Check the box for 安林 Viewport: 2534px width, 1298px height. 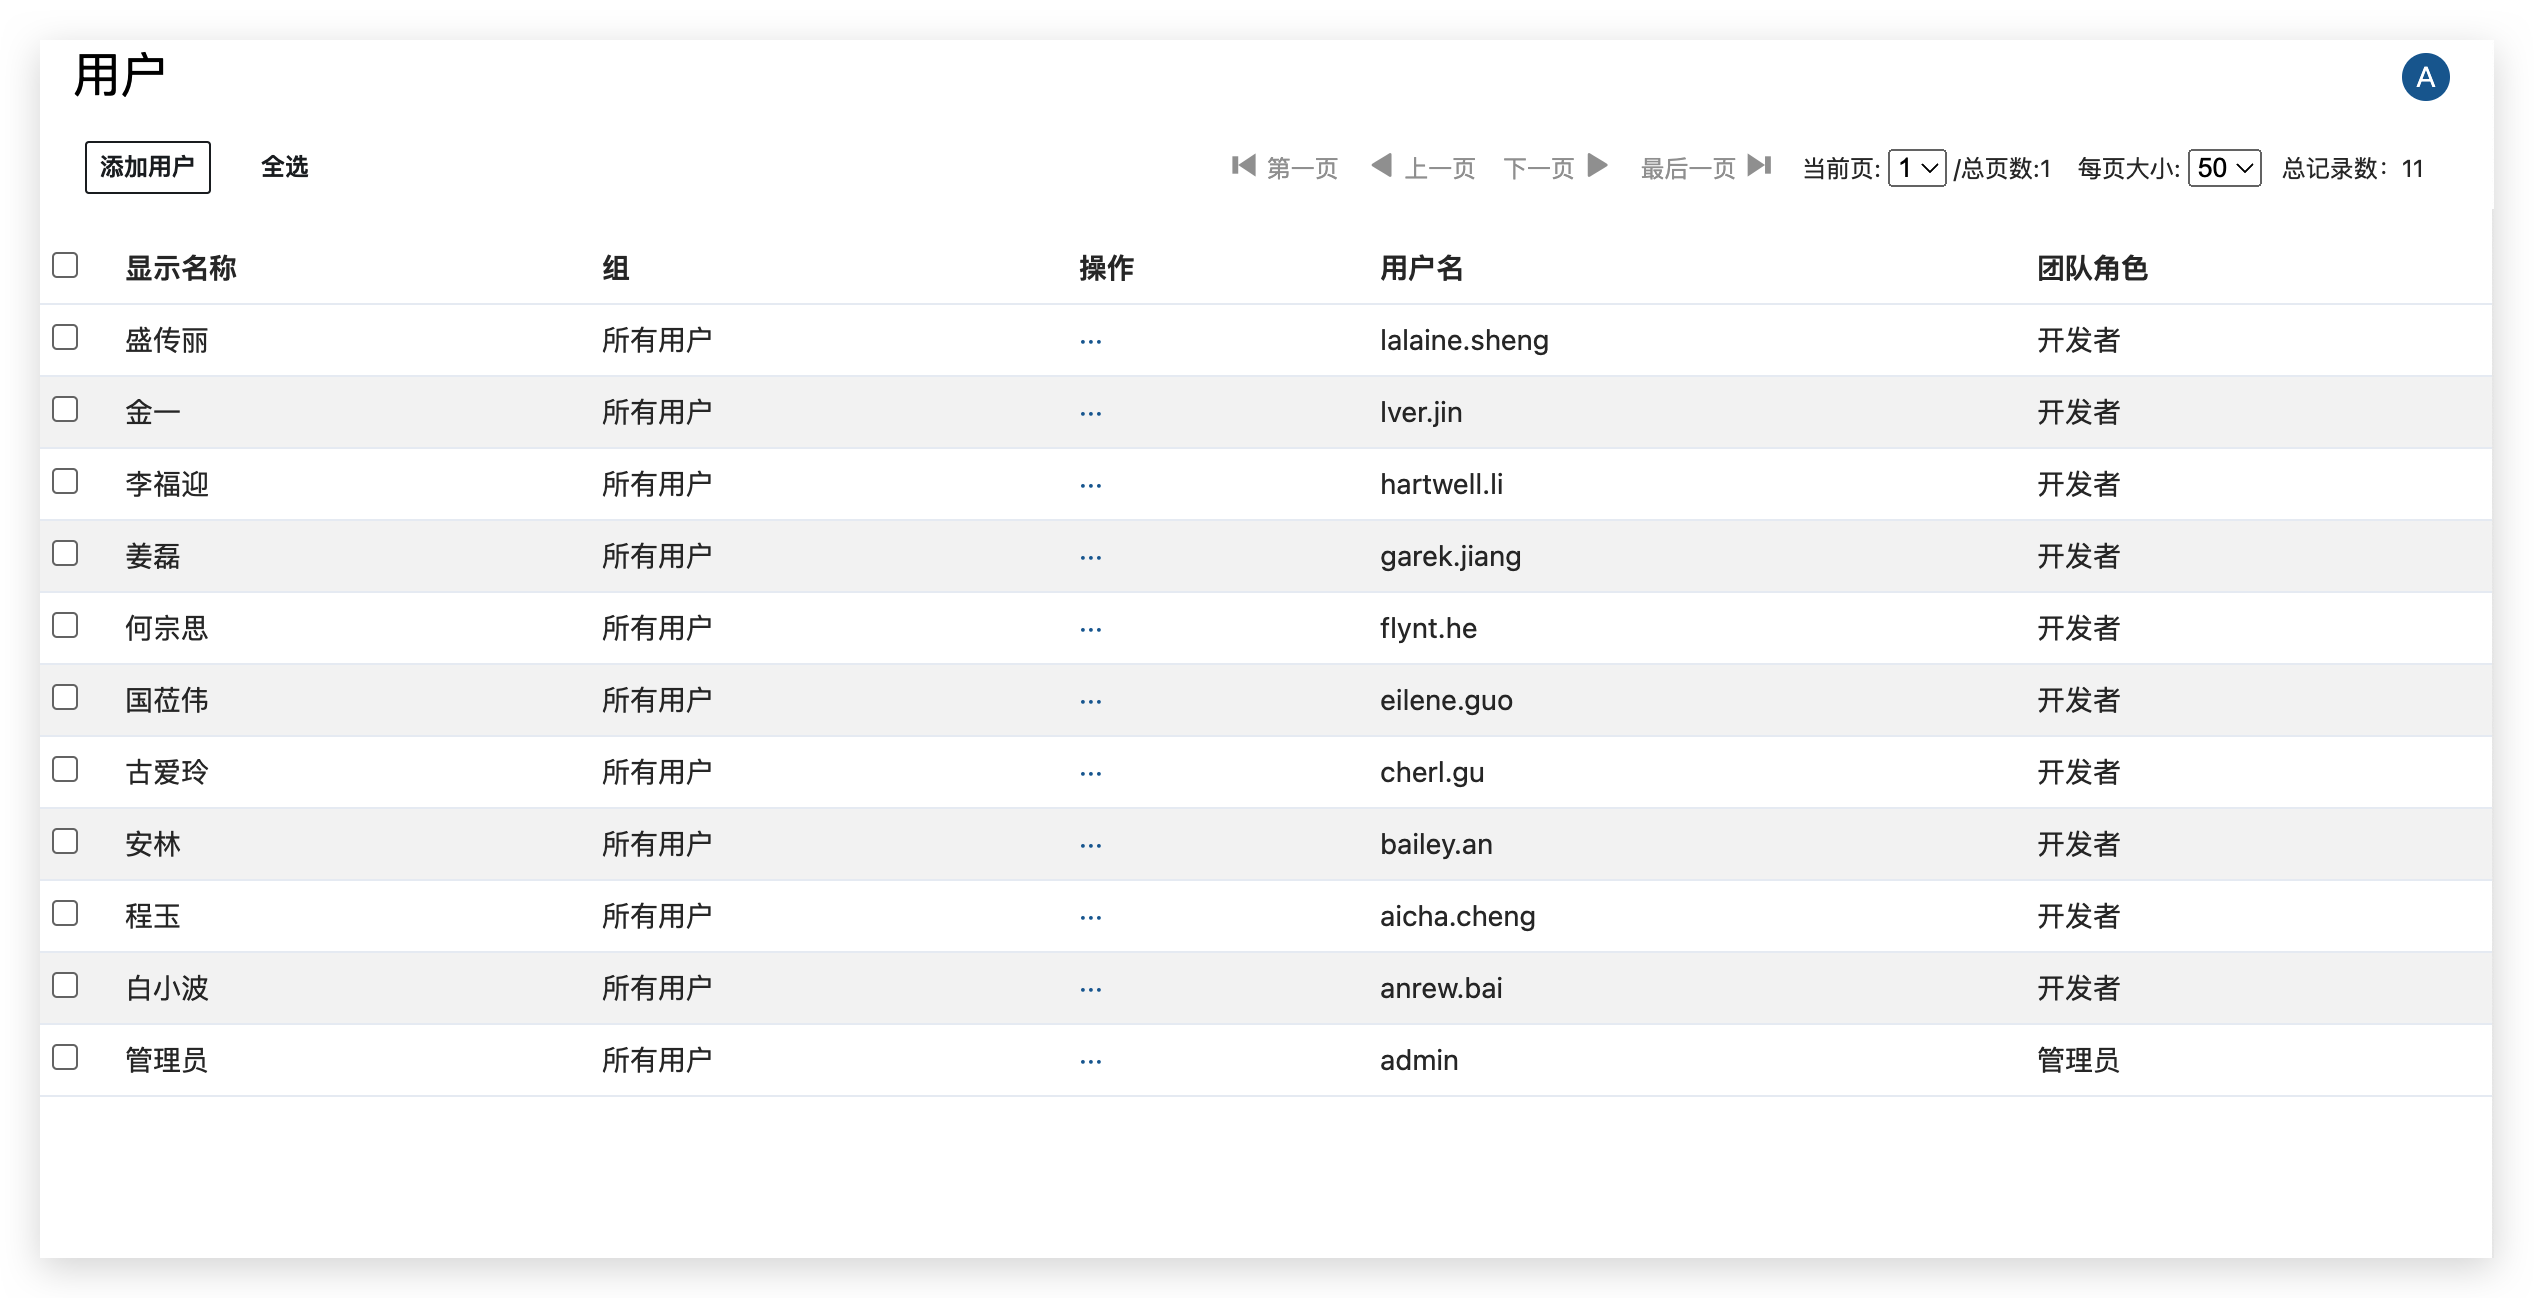[x=65, y=841]
